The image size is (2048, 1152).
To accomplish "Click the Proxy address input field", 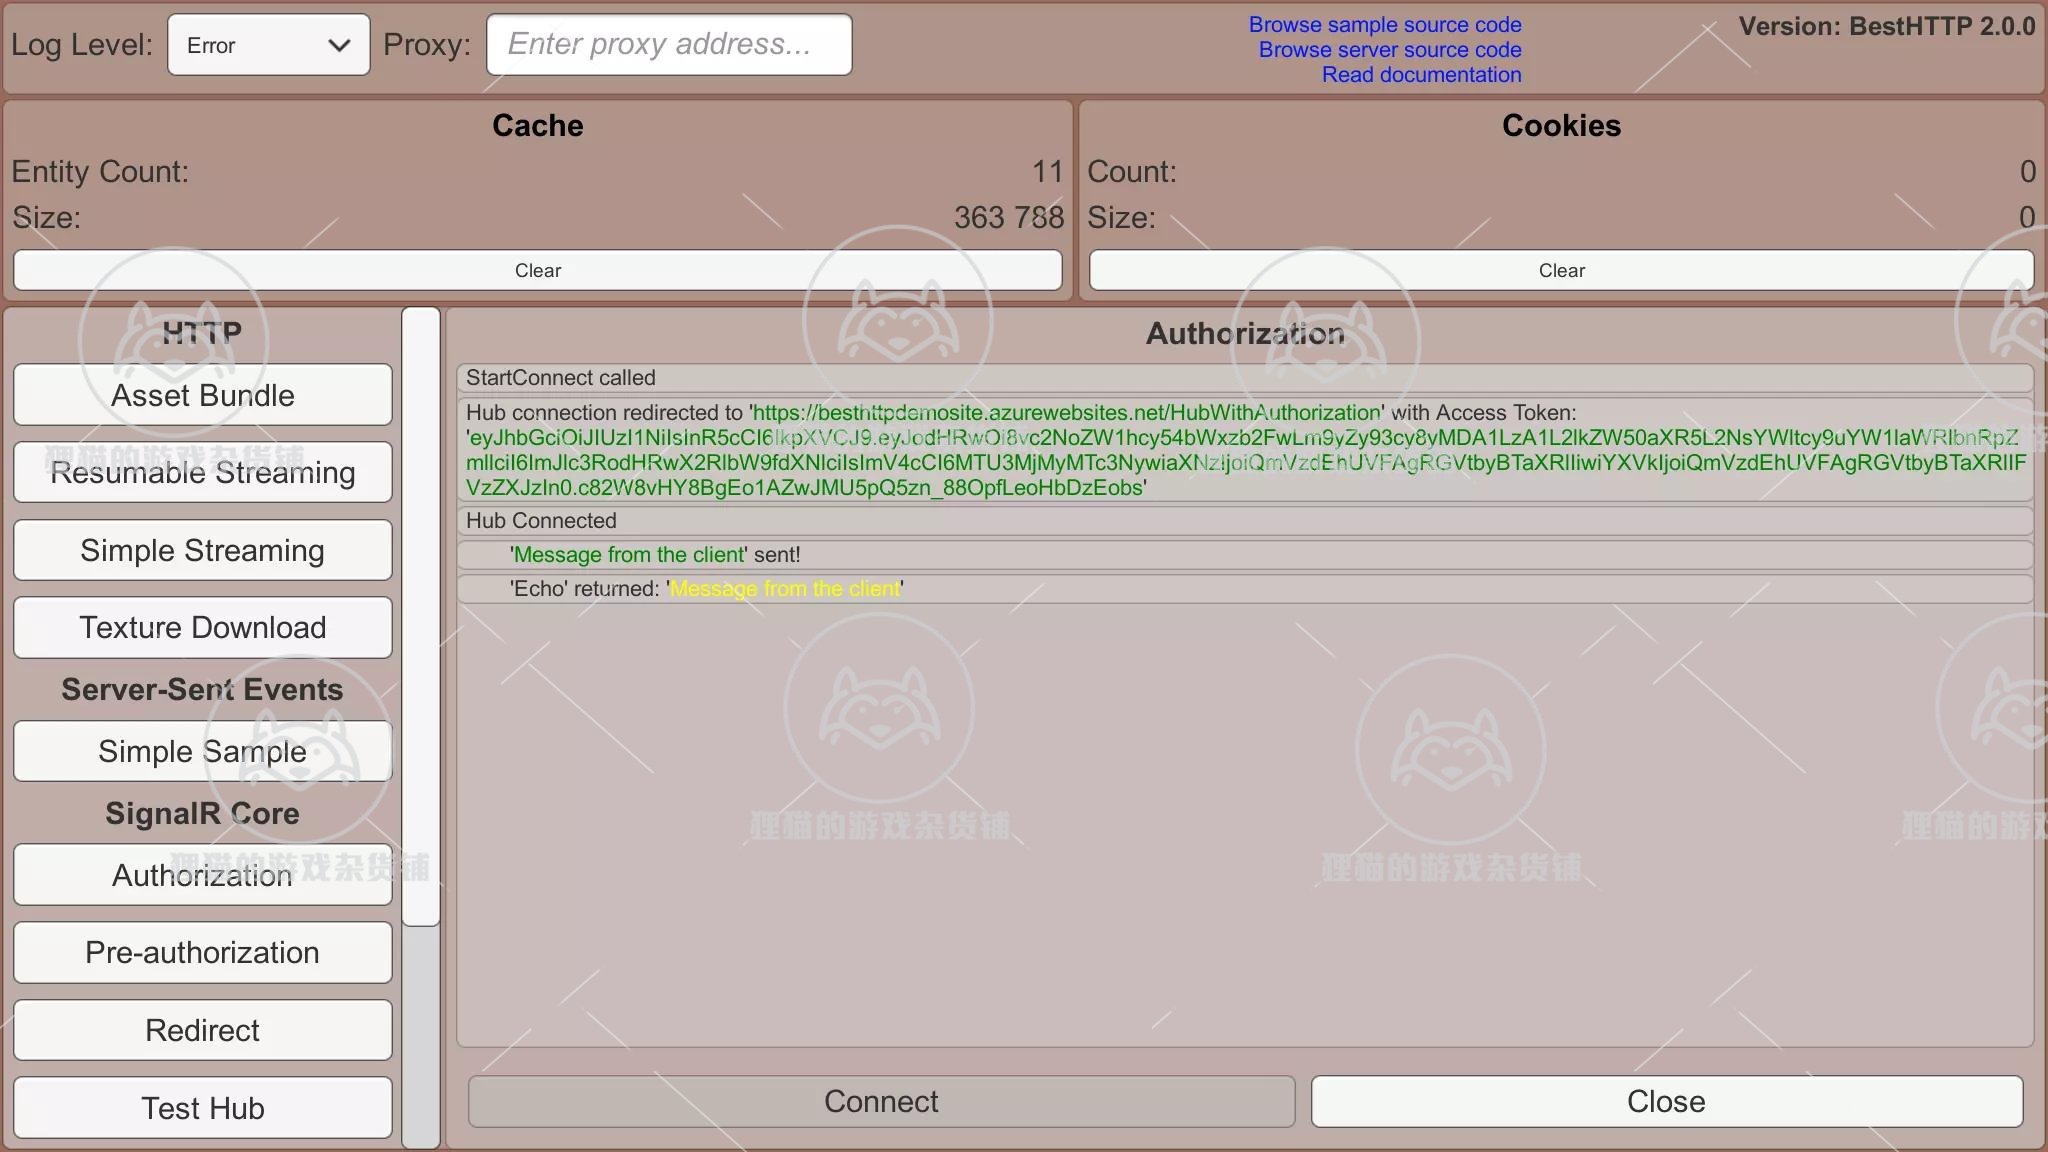I will pos(668,45).
